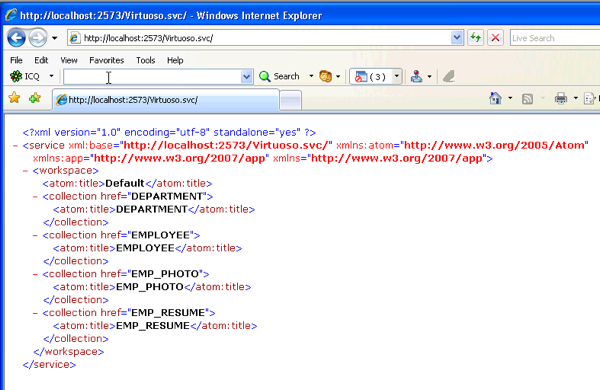The width and height of the screenshot is (600, 390).
Task: Open the Favorites Center star icon
Action: [15, 98]
